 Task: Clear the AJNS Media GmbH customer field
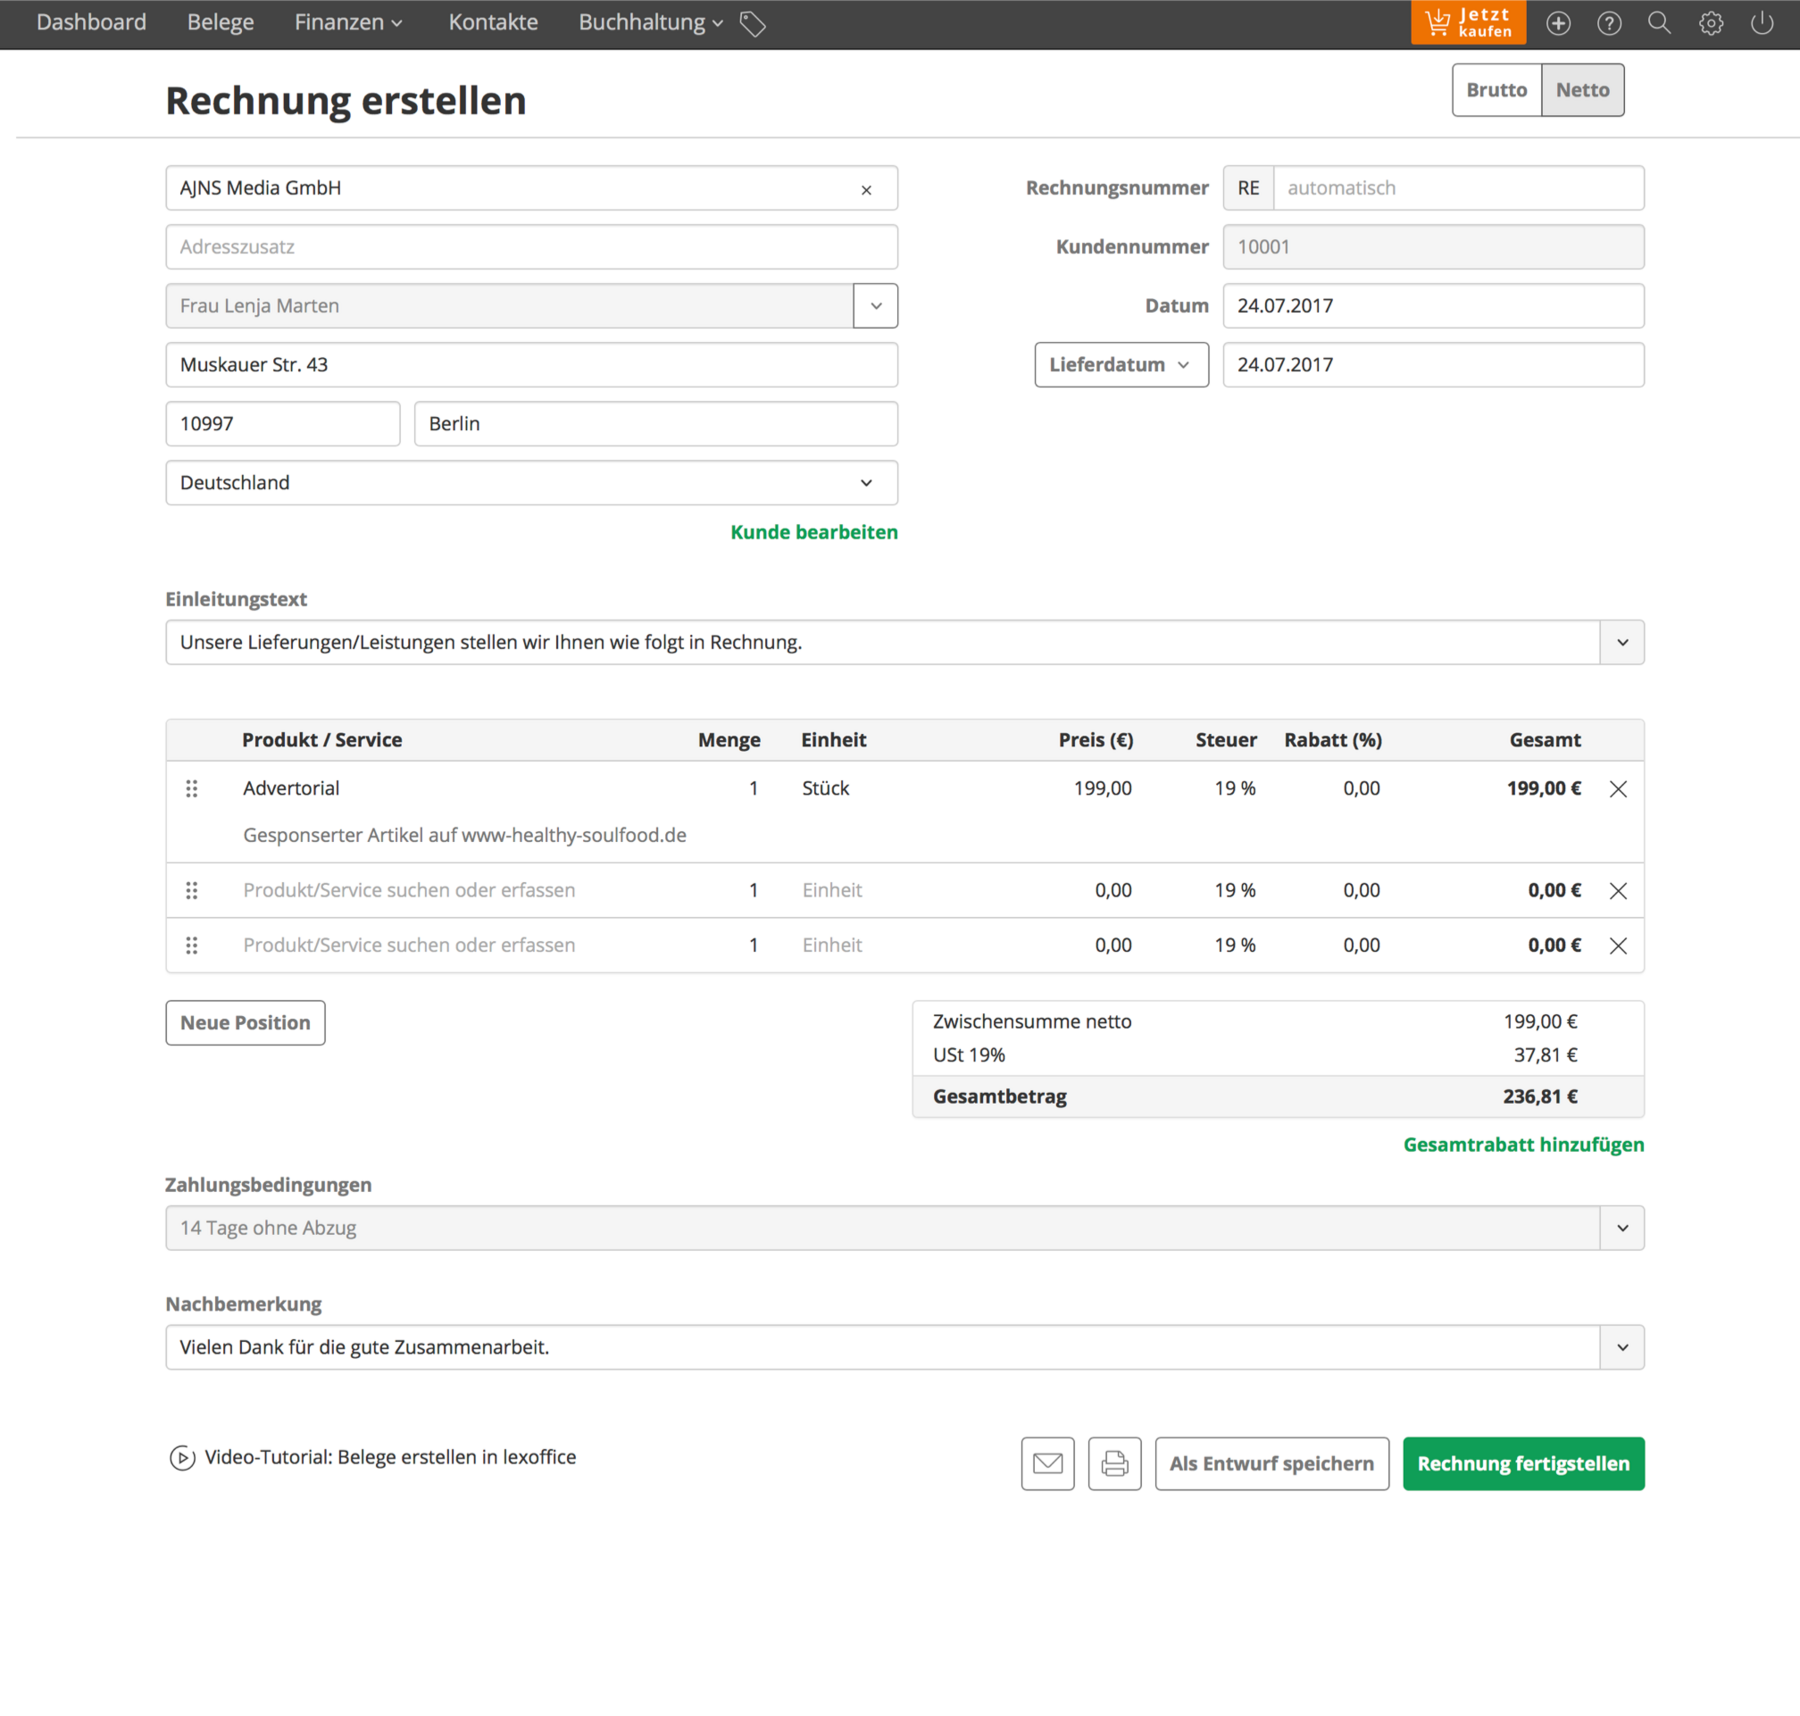click(x=866, y=189)
